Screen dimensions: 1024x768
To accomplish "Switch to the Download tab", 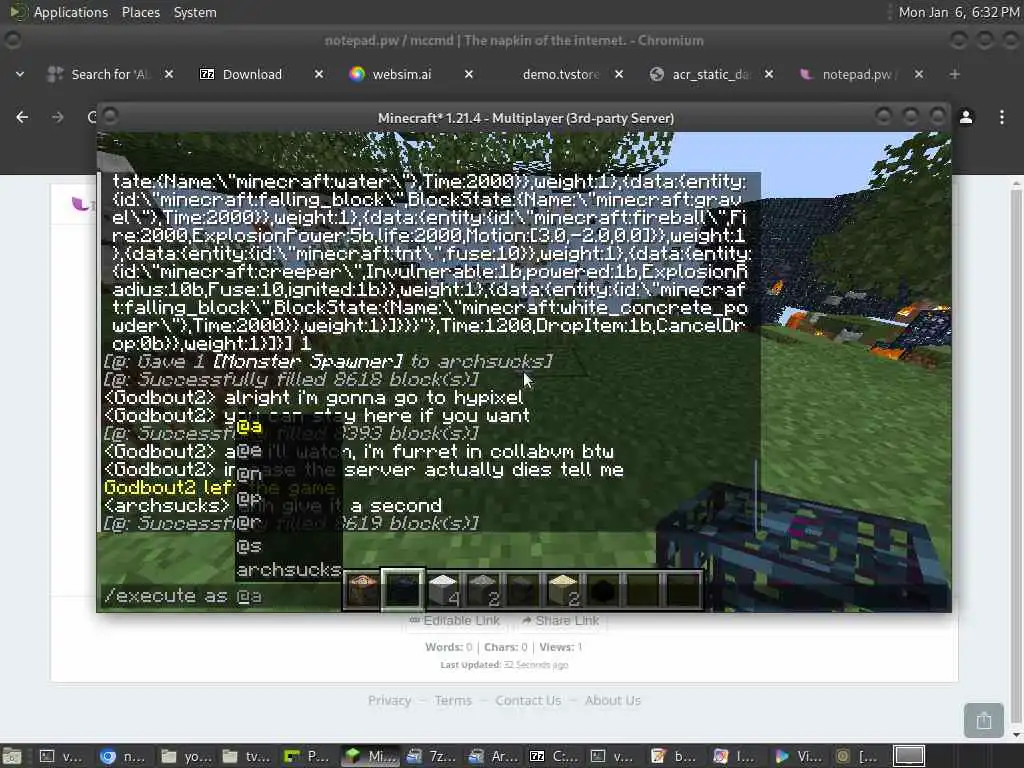I will coord(251,74).
